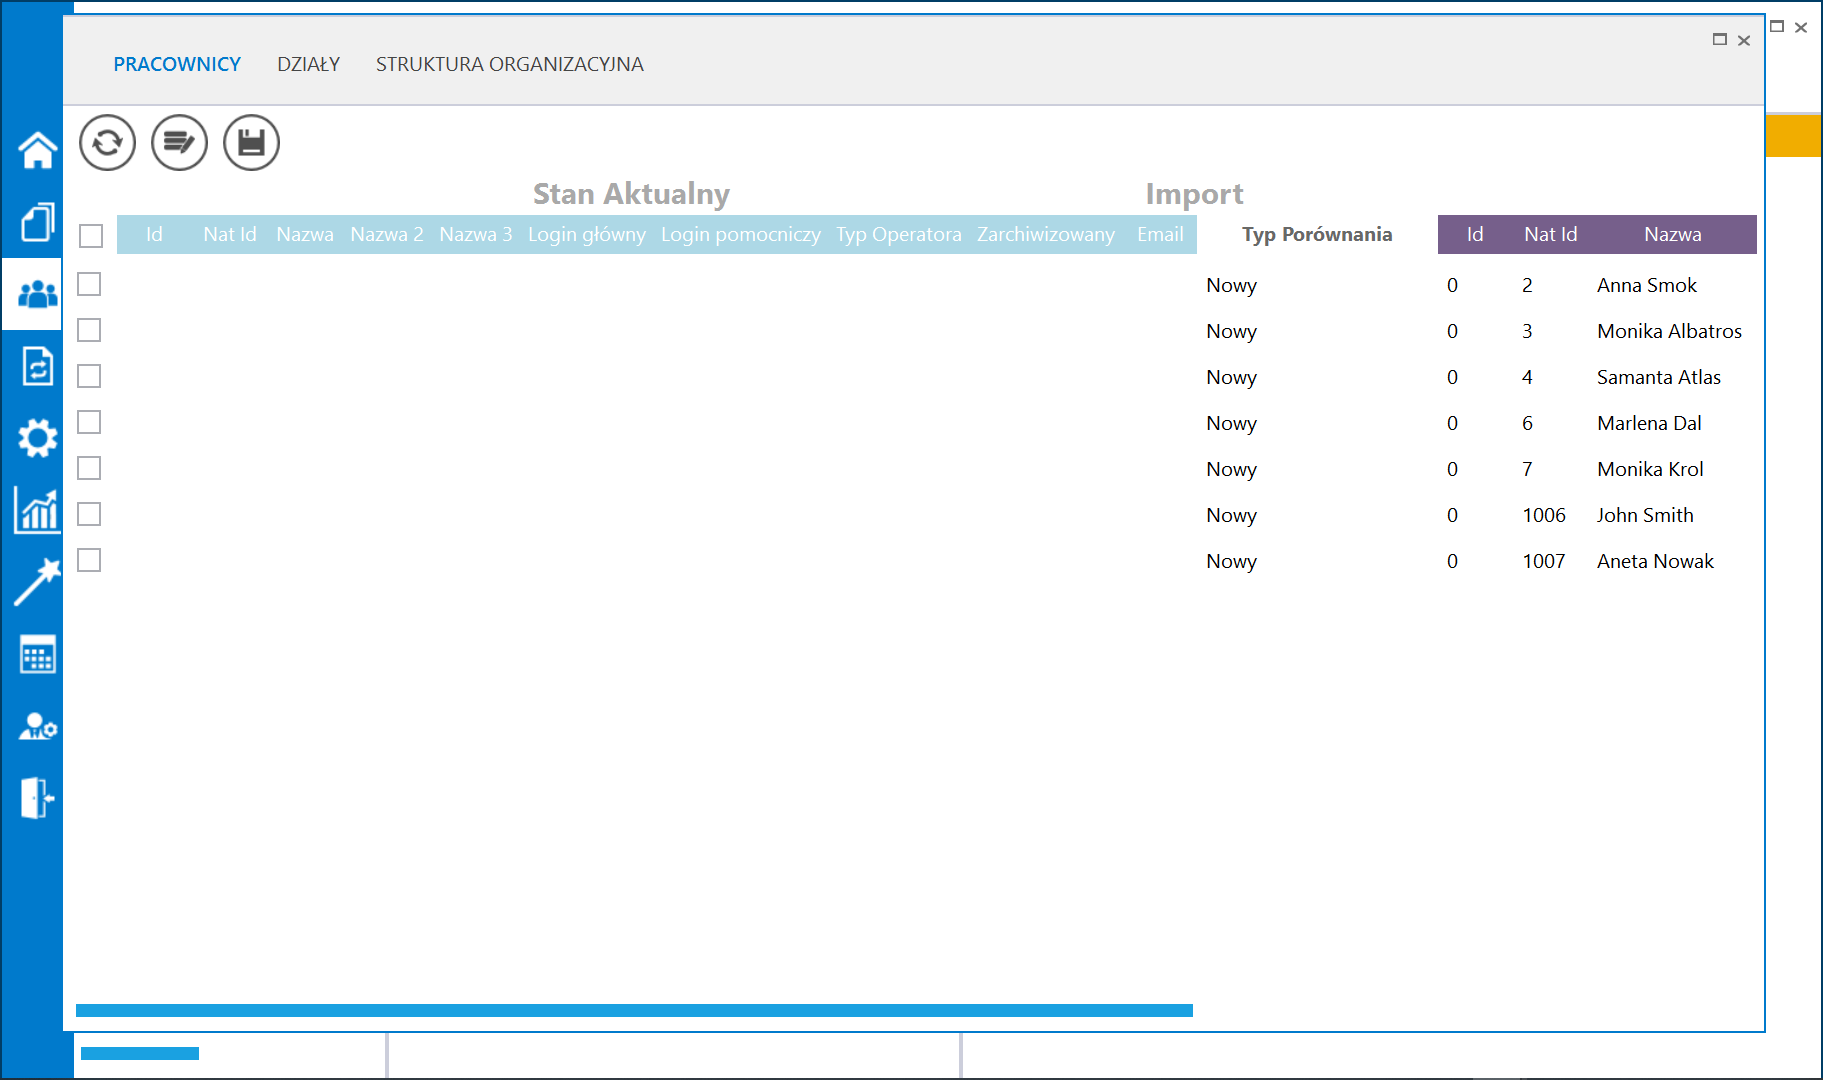Image resolution: width=1823 pixels, height=1080 pixels.
Task: Open the STRUKTURA ORGANIZACYJNA tab
Action: pos(510,64)
